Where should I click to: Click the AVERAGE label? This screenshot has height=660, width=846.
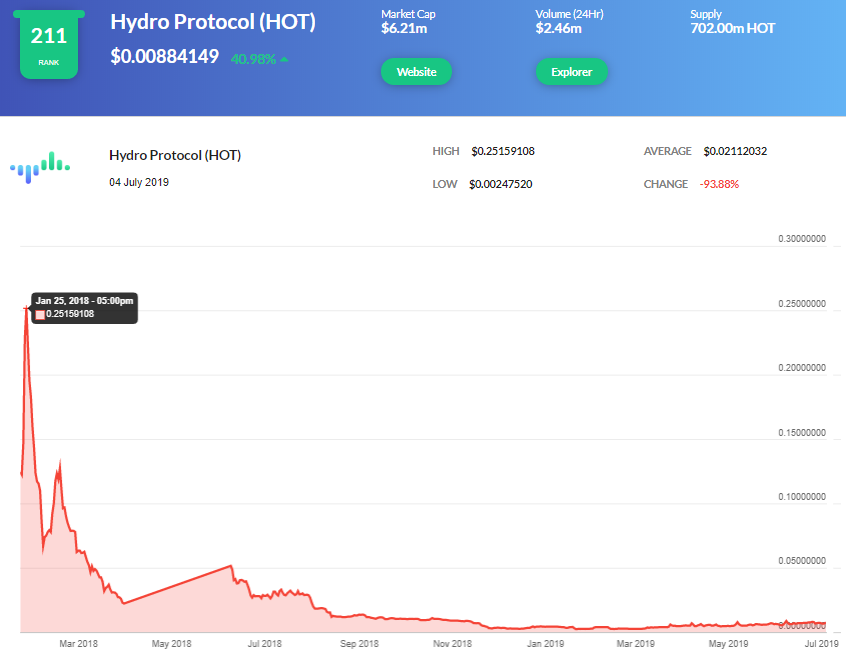[x=667, y=152]
